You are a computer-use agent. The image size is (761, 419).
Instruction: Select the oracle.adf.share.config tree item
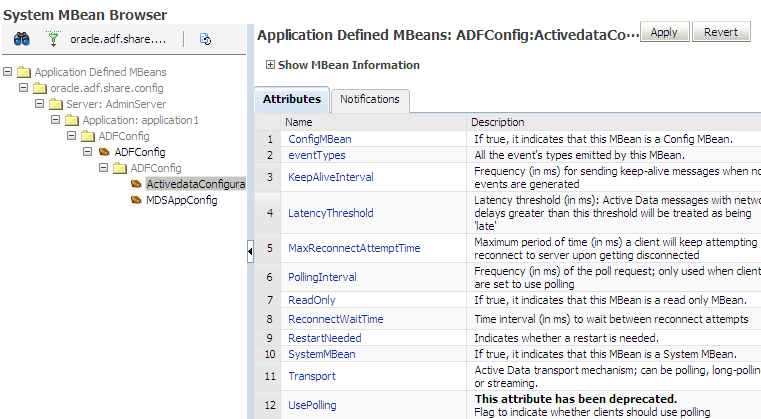(107, 88)
